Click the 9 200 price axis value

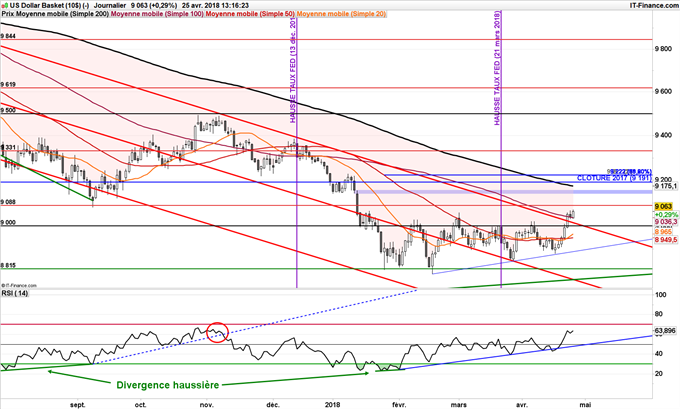coord(663,180)
